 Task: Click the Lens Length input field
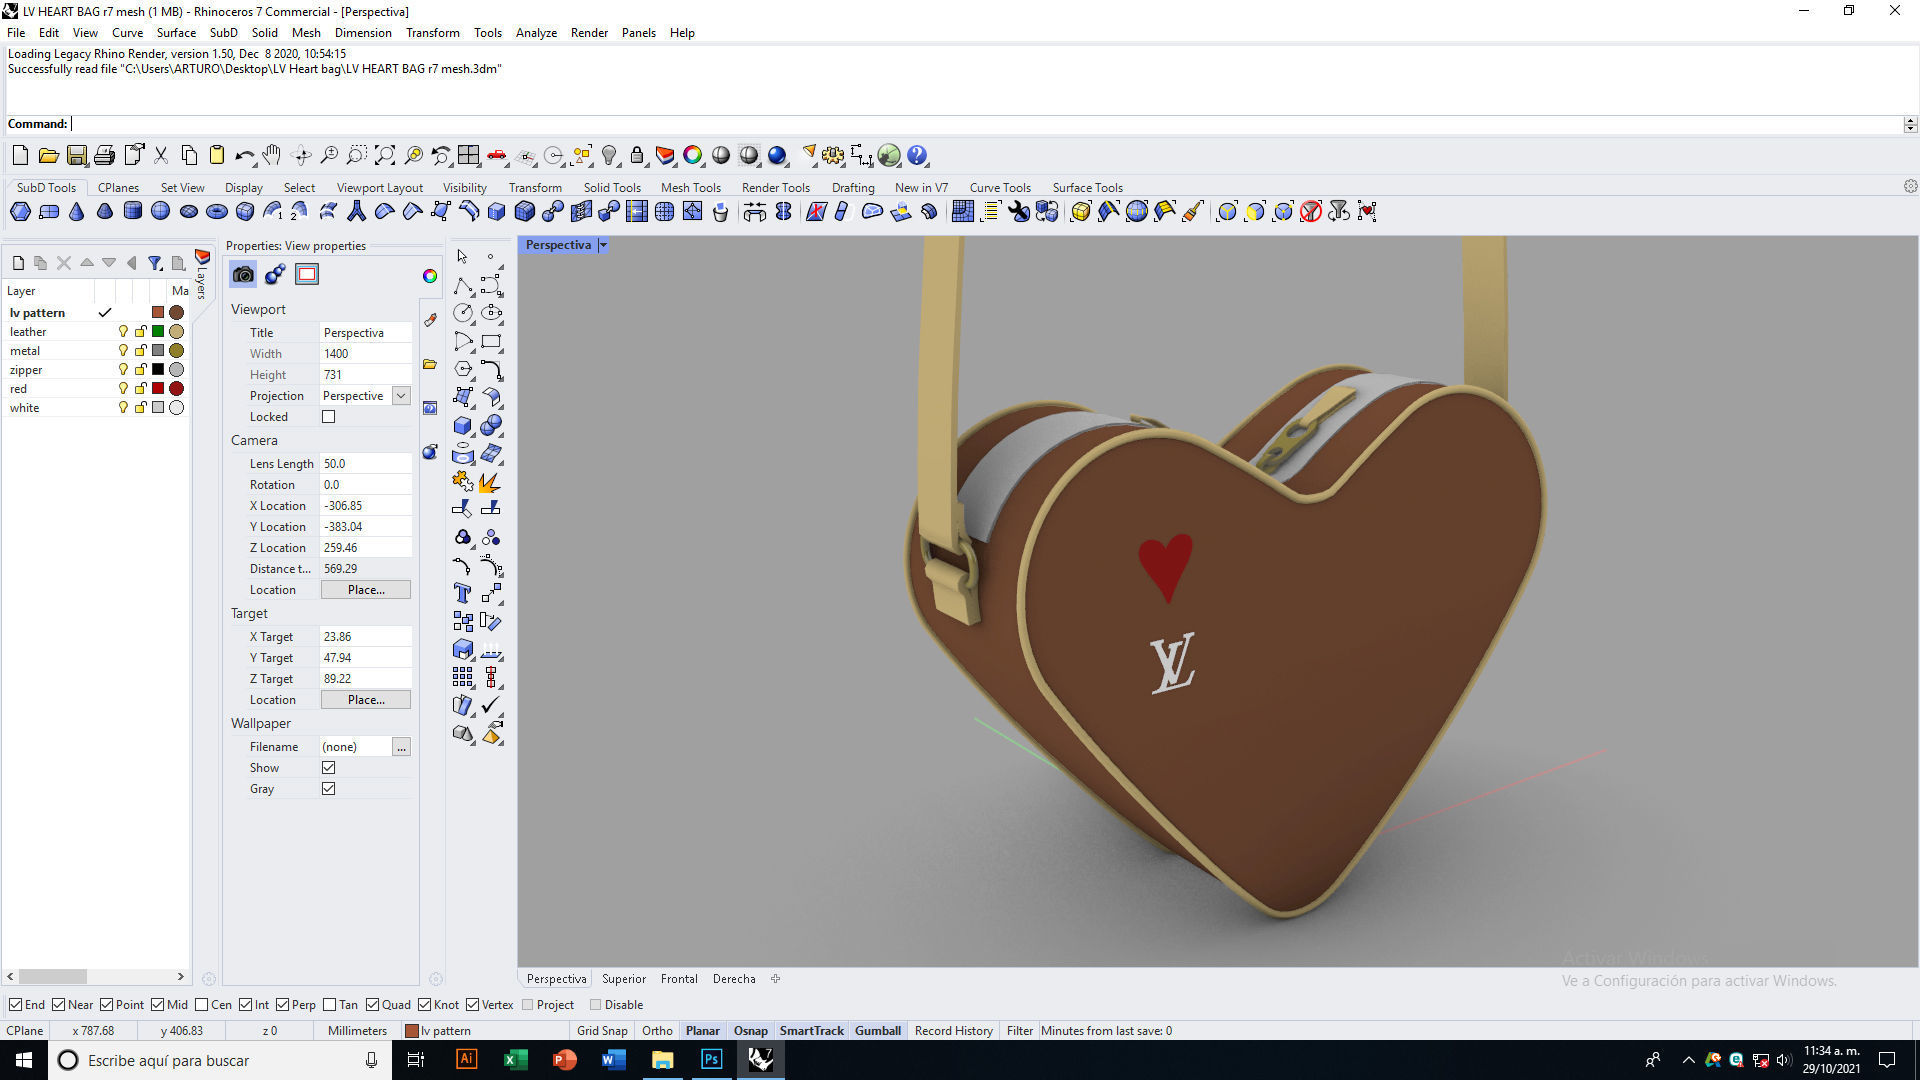click(x=365, y=464)
